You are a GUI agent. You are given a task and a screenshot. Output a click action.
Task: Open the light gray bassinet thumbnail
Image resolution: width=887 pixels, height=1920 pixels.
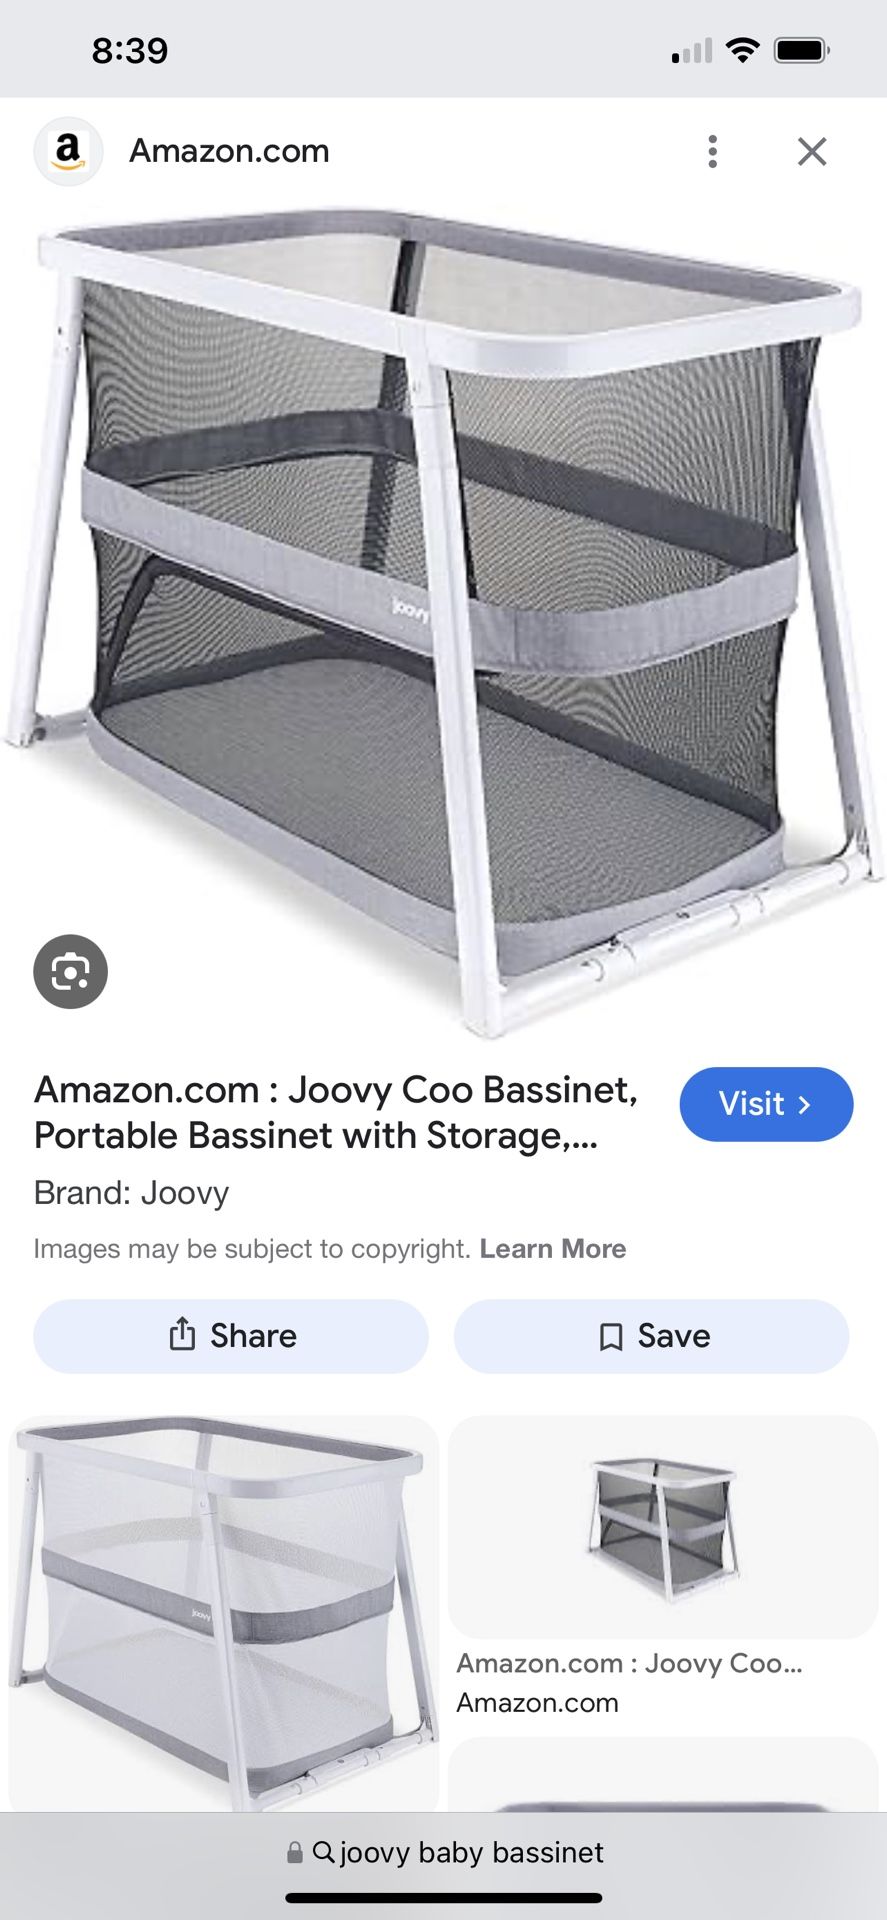pos(224,1612)
